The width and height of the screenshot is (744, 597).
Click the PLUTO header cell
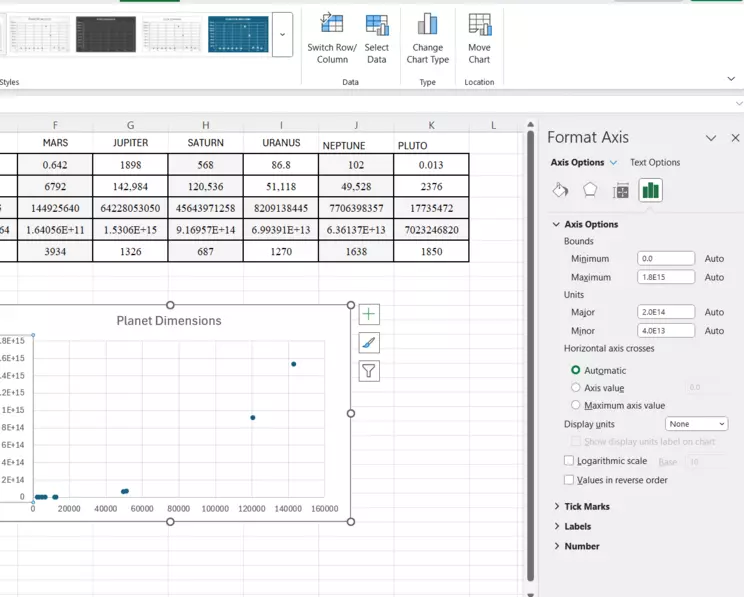tap(431, 144)
